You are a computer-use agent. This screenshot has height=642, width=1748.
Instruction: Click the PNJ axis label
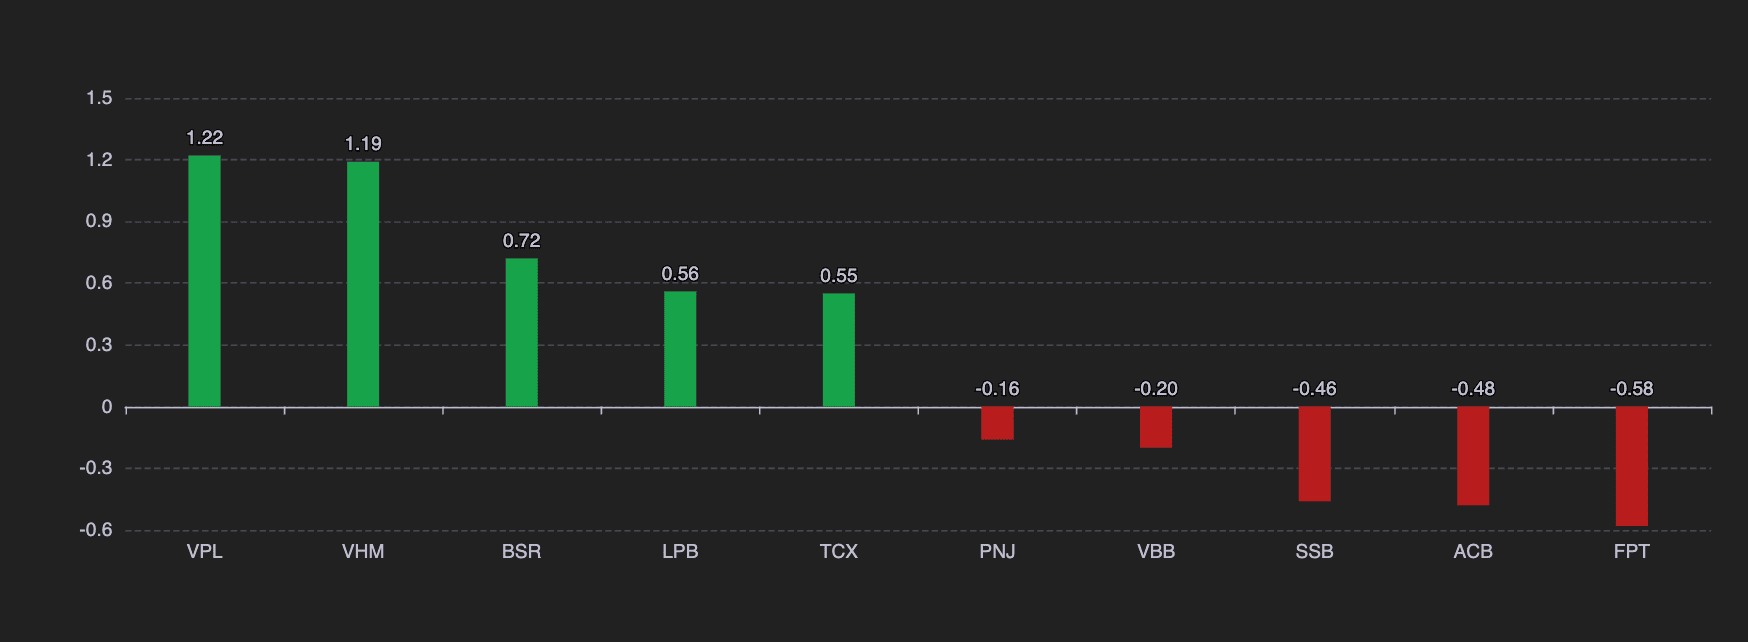(997, 552)
